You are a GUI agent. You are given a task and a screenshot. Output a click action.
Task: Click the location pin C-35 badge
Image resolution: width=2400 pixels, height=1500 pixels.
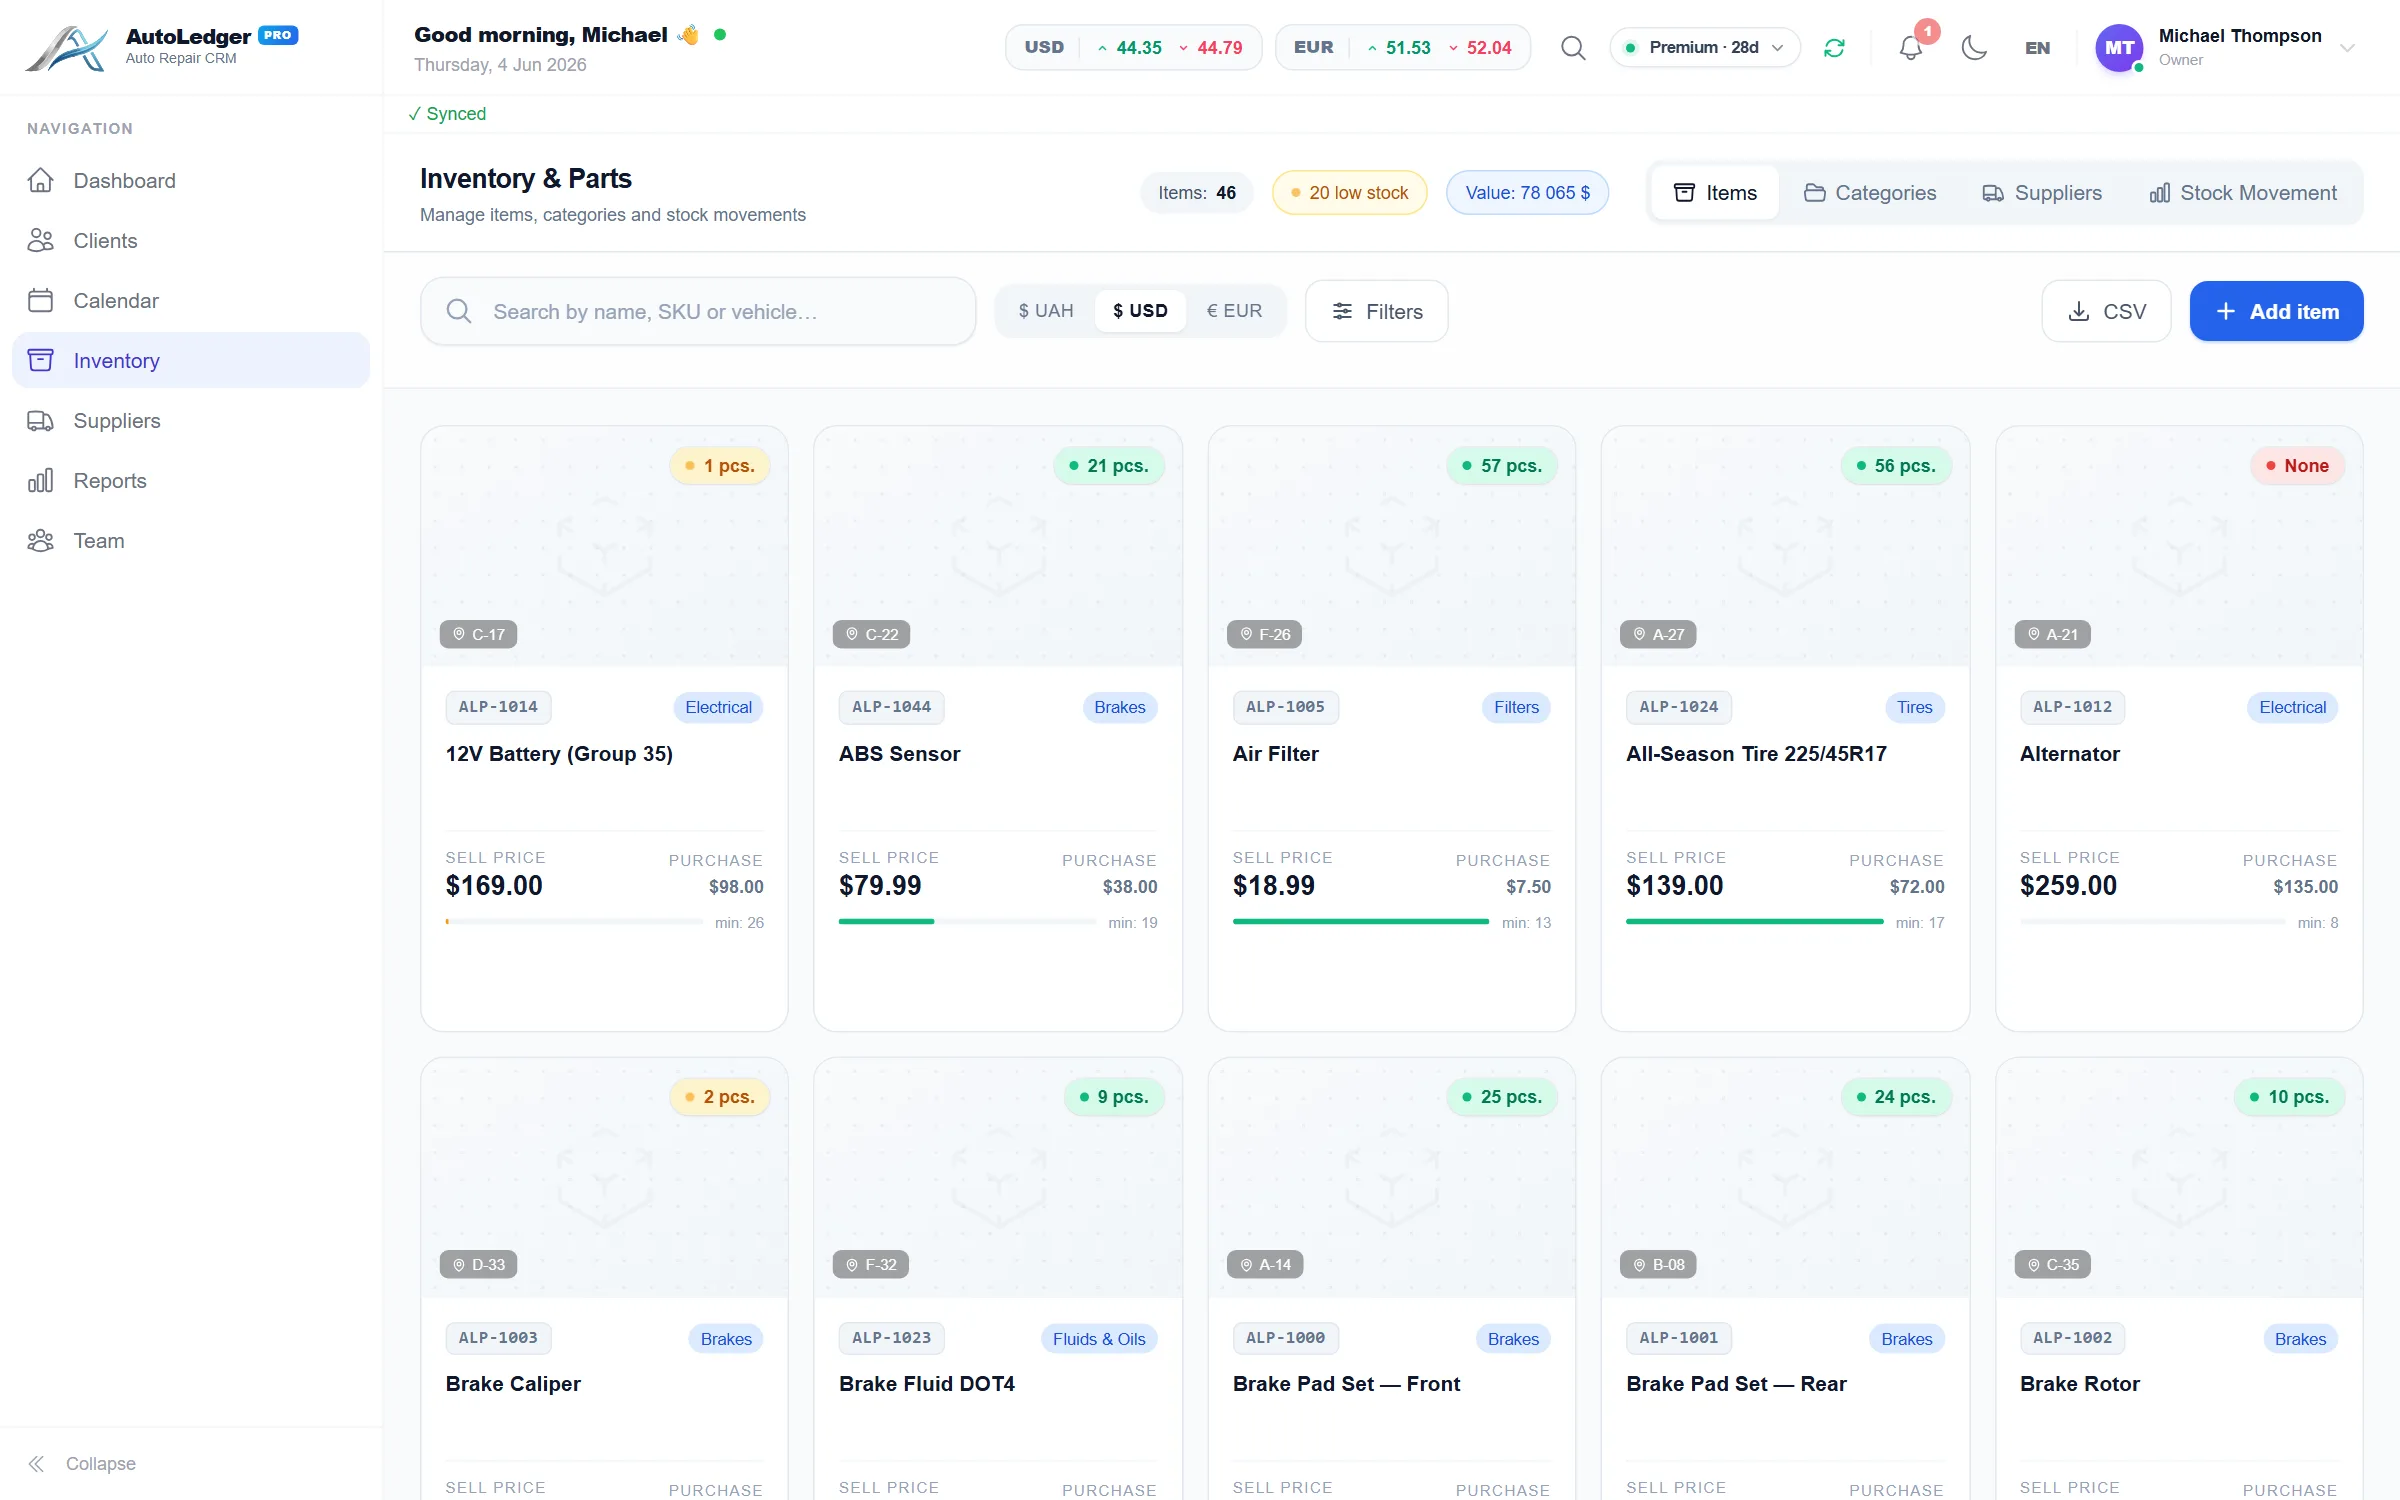(x=2052, y=1265)
